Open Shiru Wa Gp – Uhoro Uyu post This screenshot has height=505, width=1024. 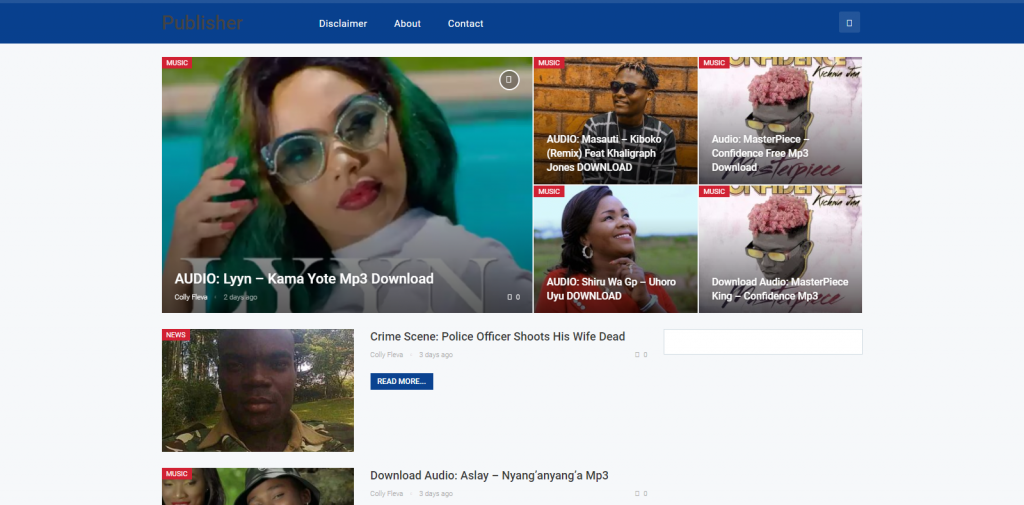(610, 288)
